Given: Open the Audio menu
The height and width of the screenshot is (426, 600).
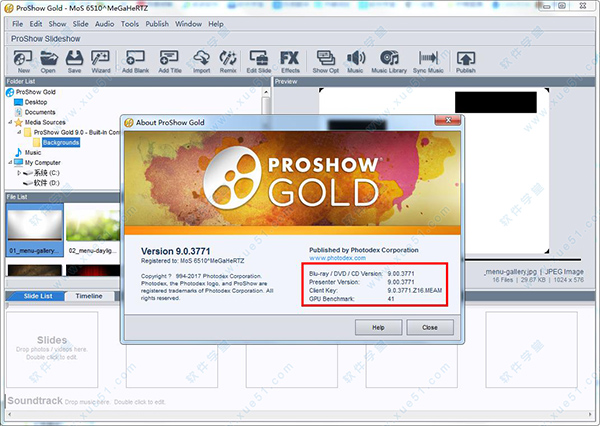Looking at the screenshot, I should click(104, 24).
